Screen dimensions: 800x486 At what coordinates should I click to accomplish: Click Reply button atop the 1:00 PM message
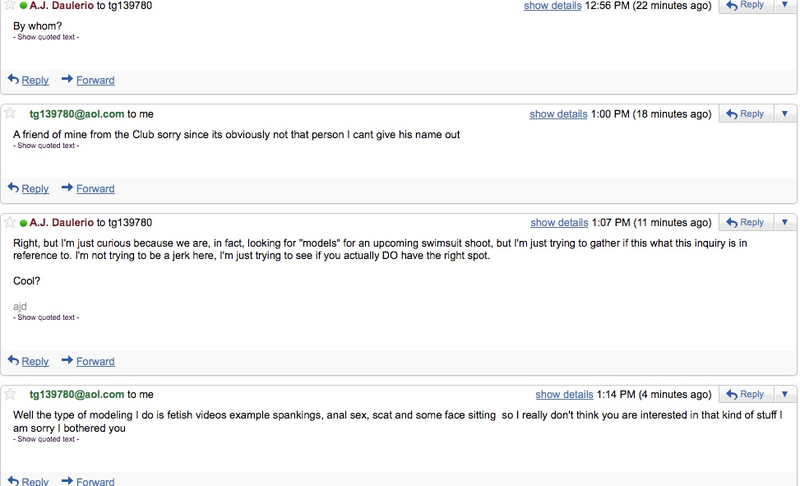(x=746, y=114)
